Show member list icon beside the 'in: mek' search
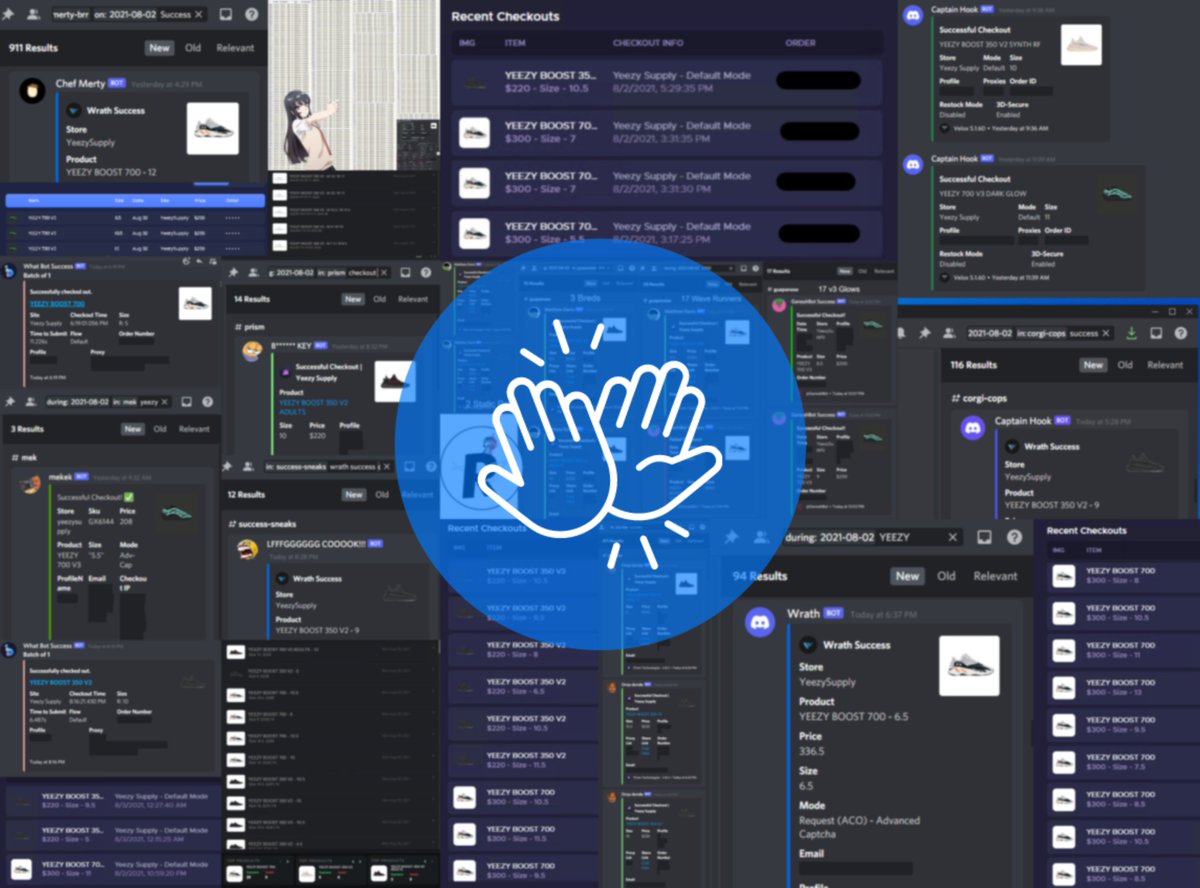The width and height of the screenshot is (1200, 888). point(30,401)
